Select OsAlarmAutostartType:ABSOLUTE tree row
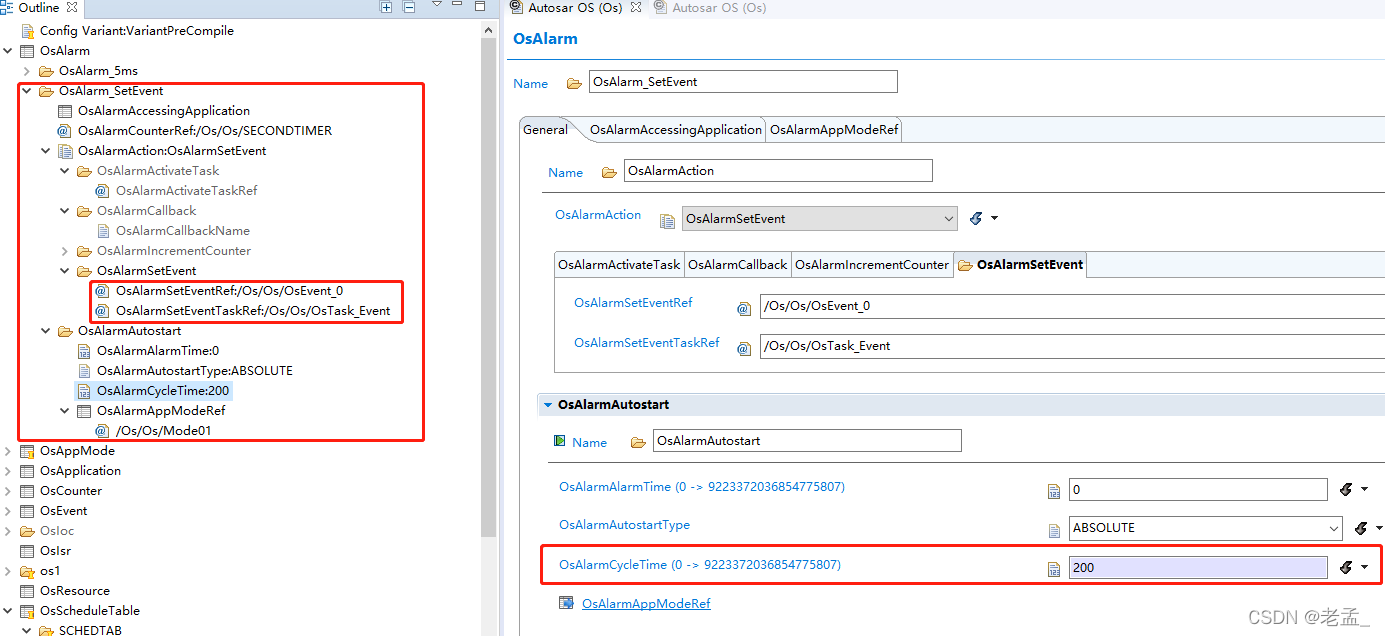 coord(195,371)
